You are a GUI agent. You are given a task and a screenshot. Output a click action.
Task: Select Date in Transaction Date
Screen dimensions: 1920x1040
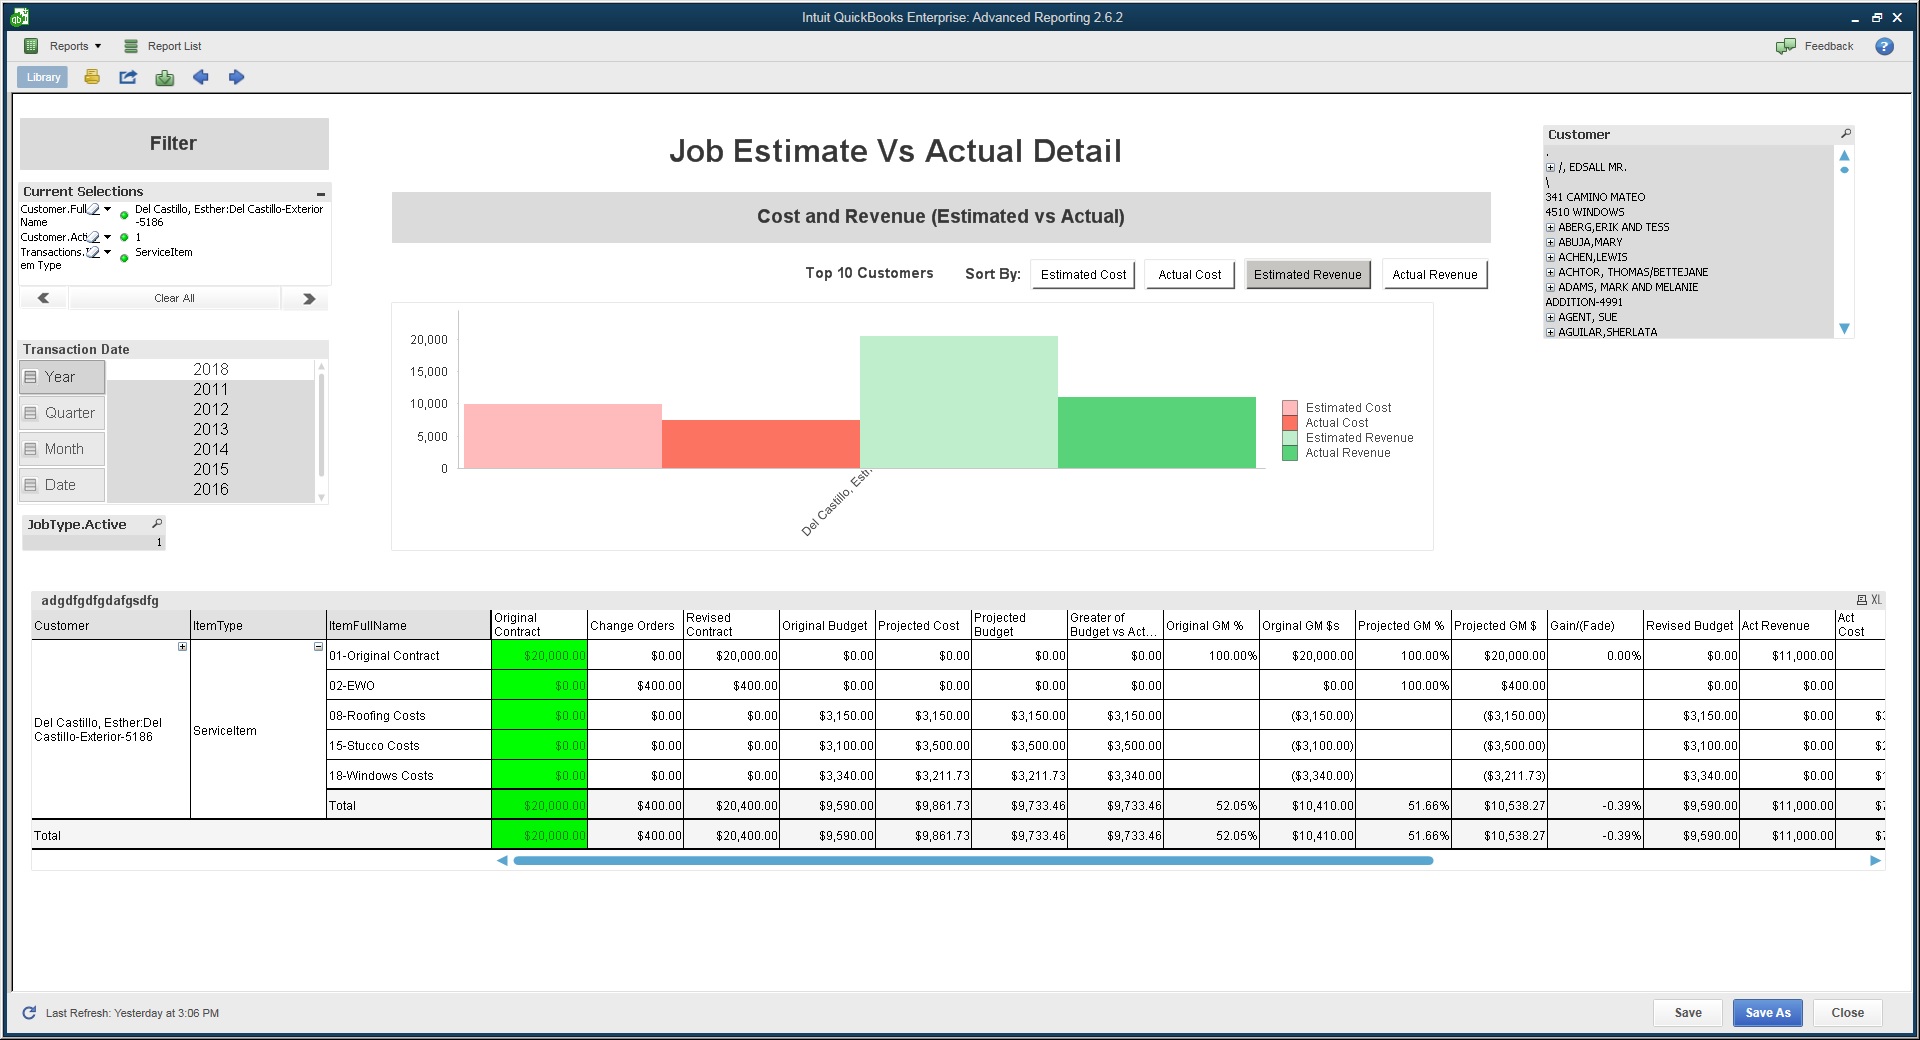(x=62, y=485)
